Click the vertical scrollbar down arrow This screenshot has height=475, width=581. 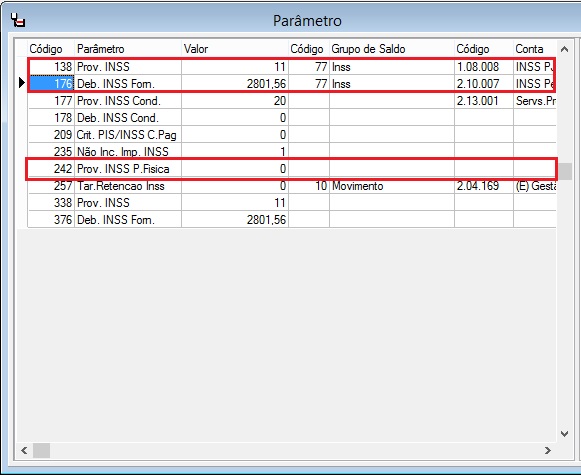564,434
